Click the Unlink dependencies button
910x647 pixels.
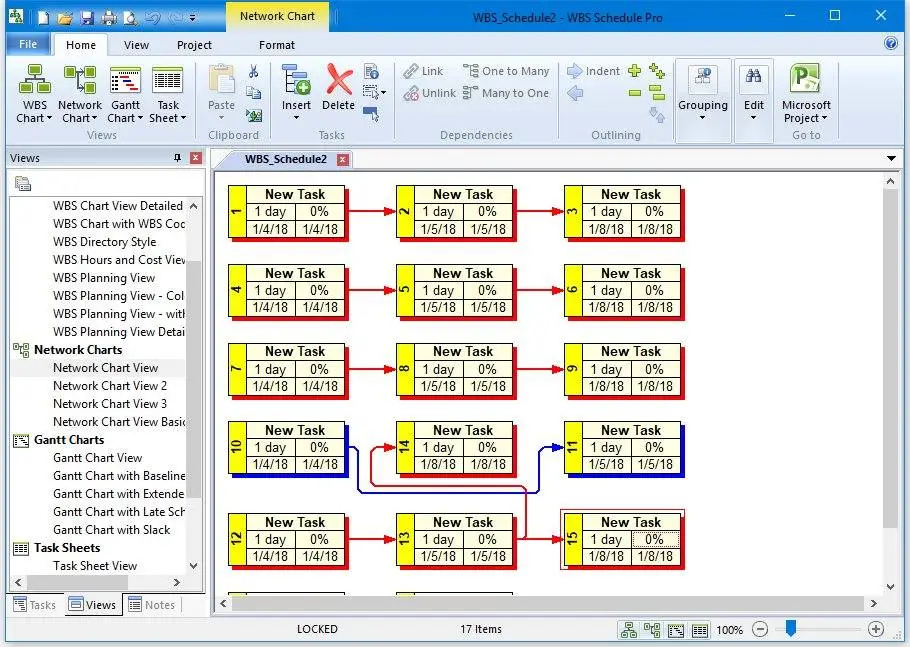(429, 93)
